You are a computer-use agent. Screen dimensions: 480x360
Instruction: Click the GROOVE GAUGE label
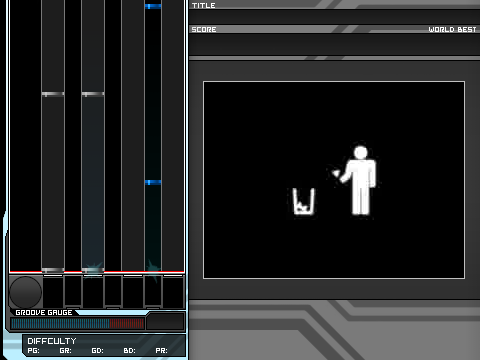click(x=44, y=312)
